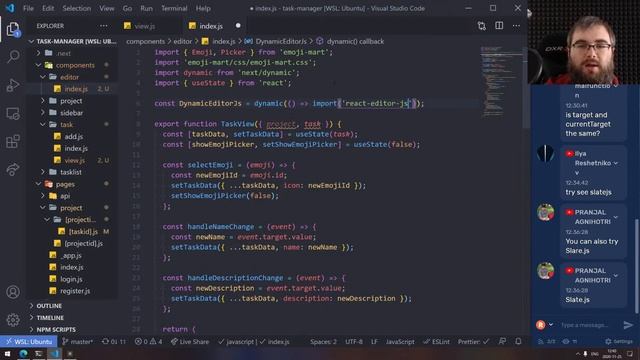
Task: Click the master branch indicator
Action: pyautogui.click(x=78, y=342)
